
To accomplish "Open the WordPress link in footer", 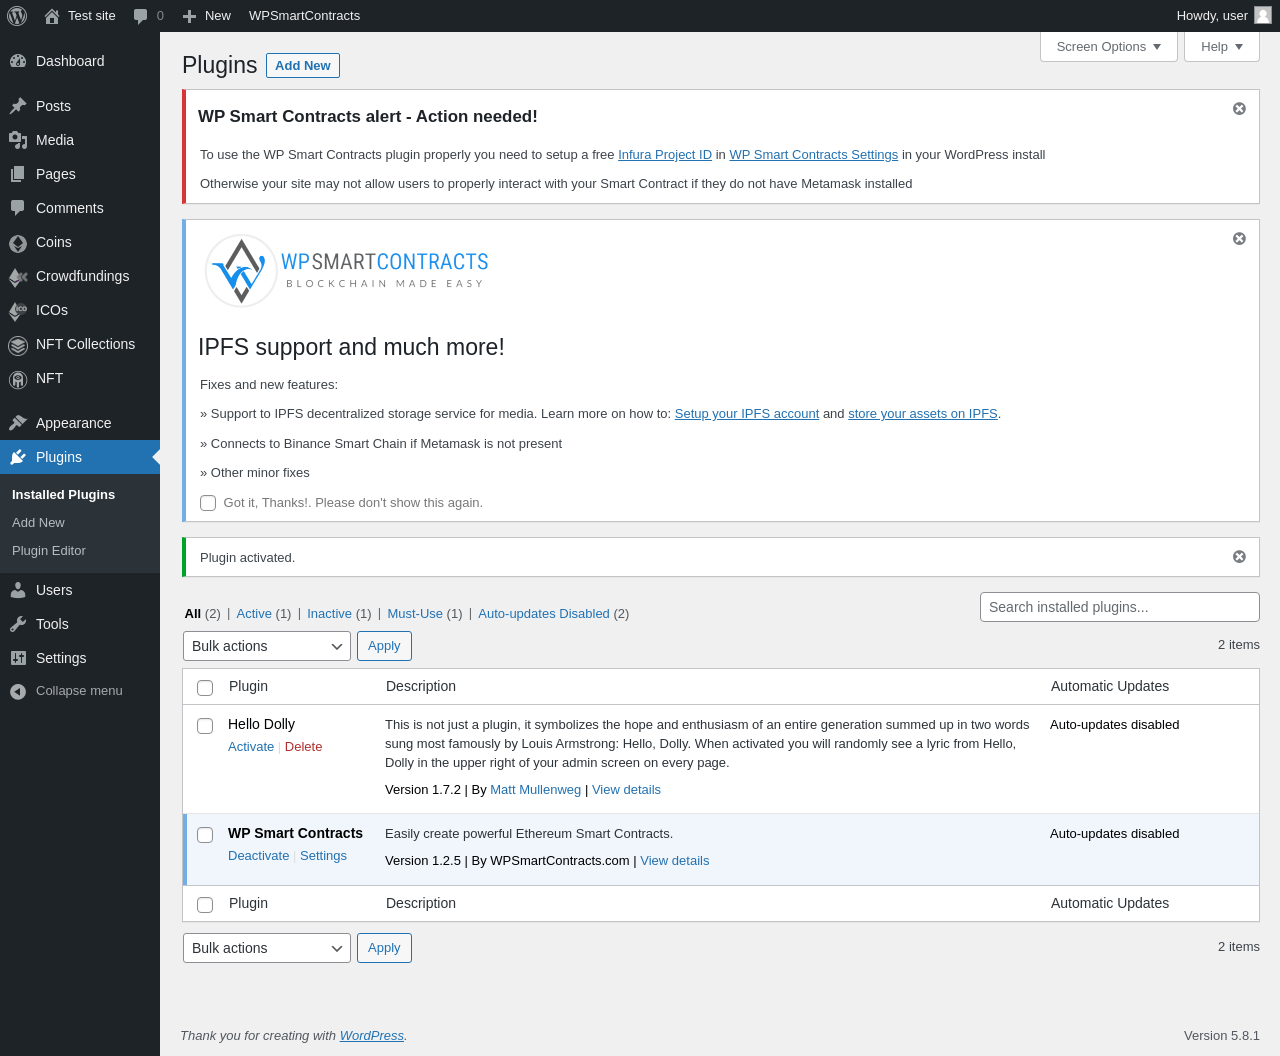I will click(x=371, y=1036).
